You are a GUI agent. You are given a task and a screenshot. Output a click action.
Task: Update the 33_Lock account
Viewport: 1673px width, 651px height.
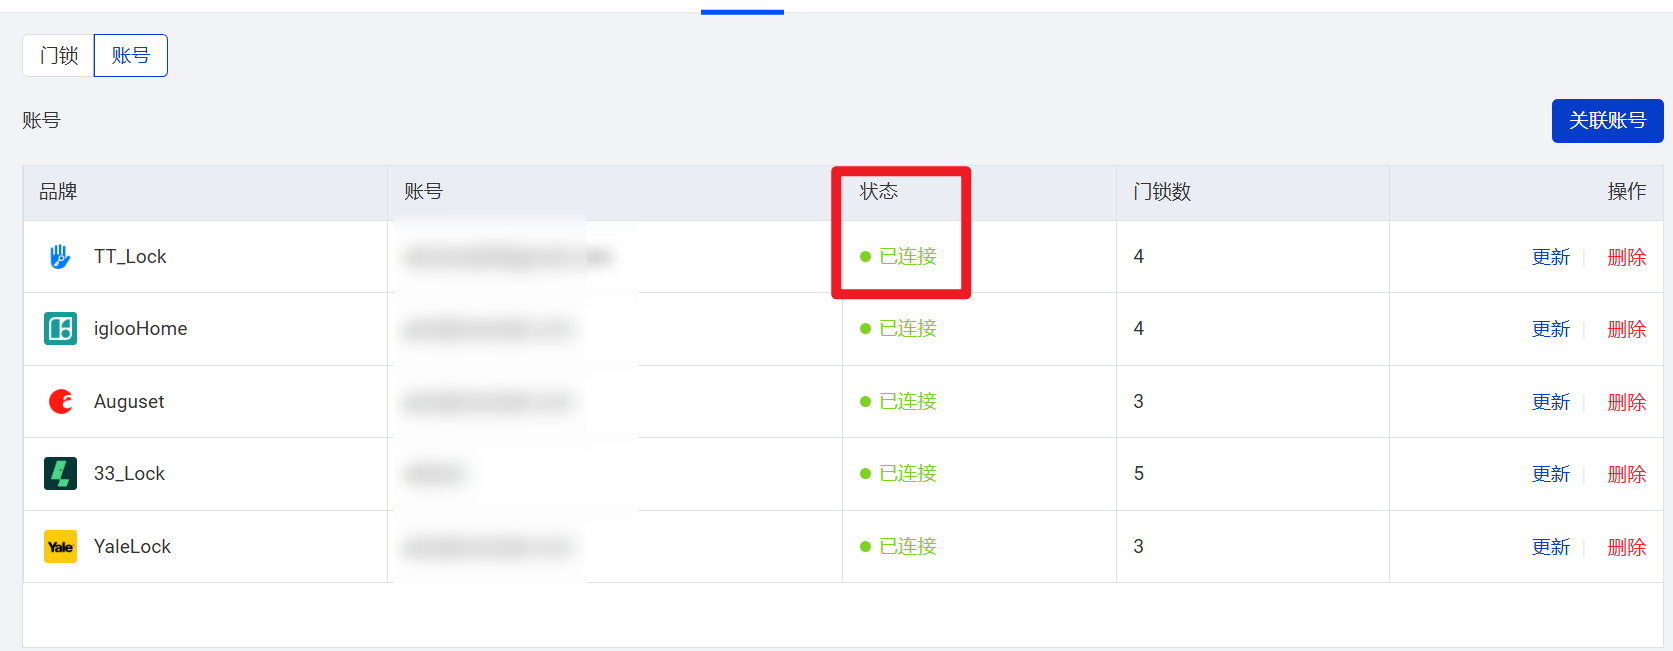point(1551,474)
